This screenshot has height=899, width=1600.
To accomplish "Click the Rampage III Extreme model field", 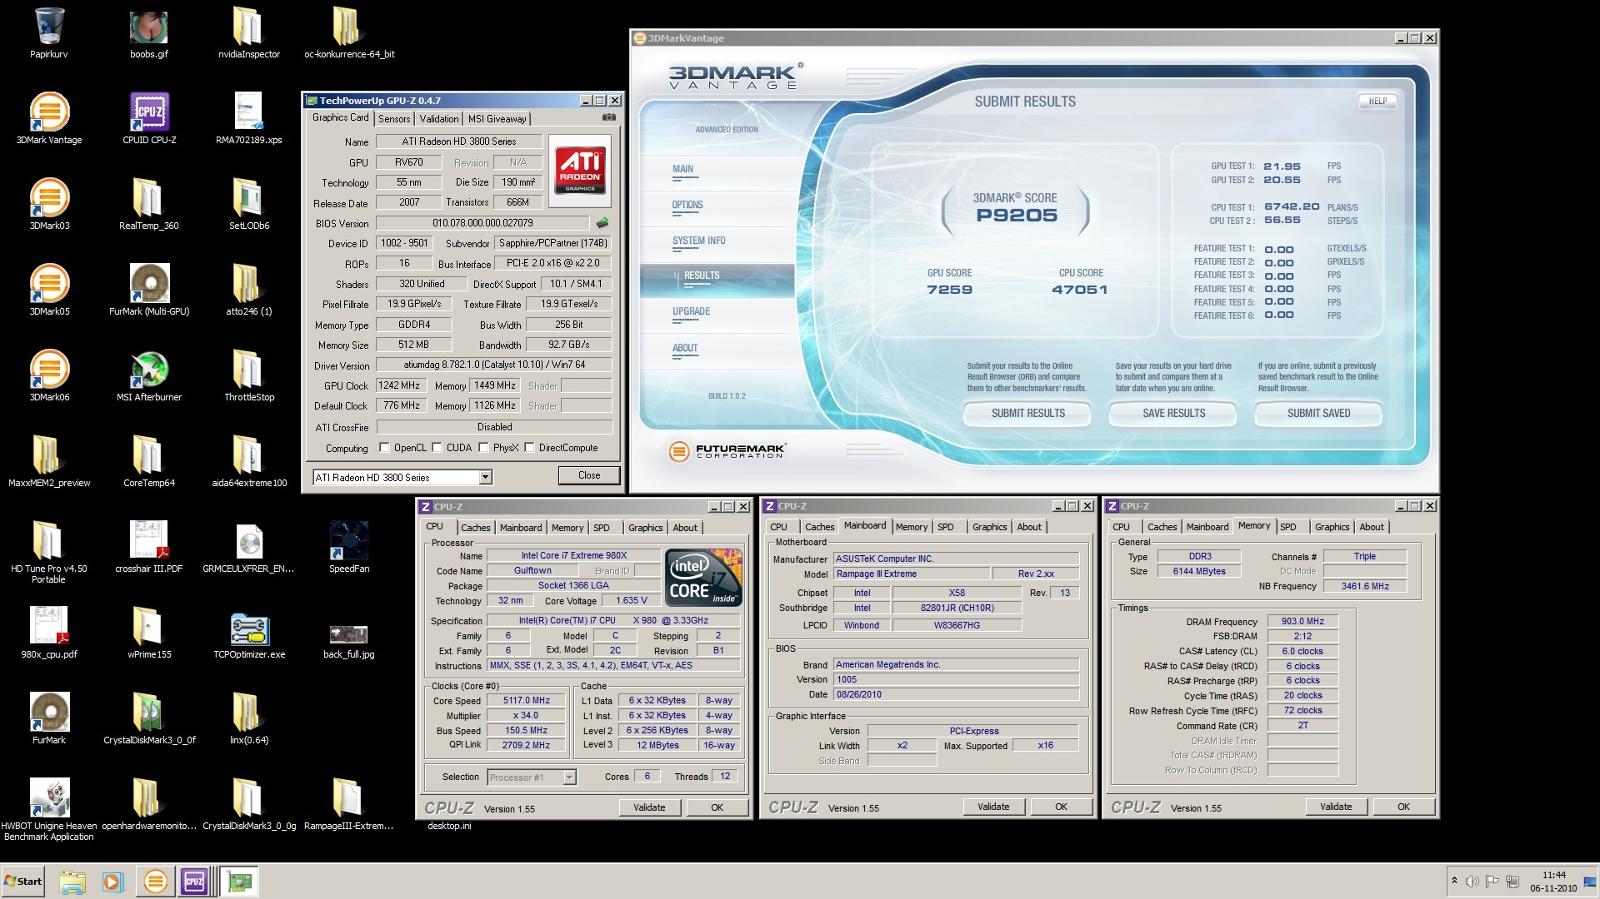I will coord(910,574).
